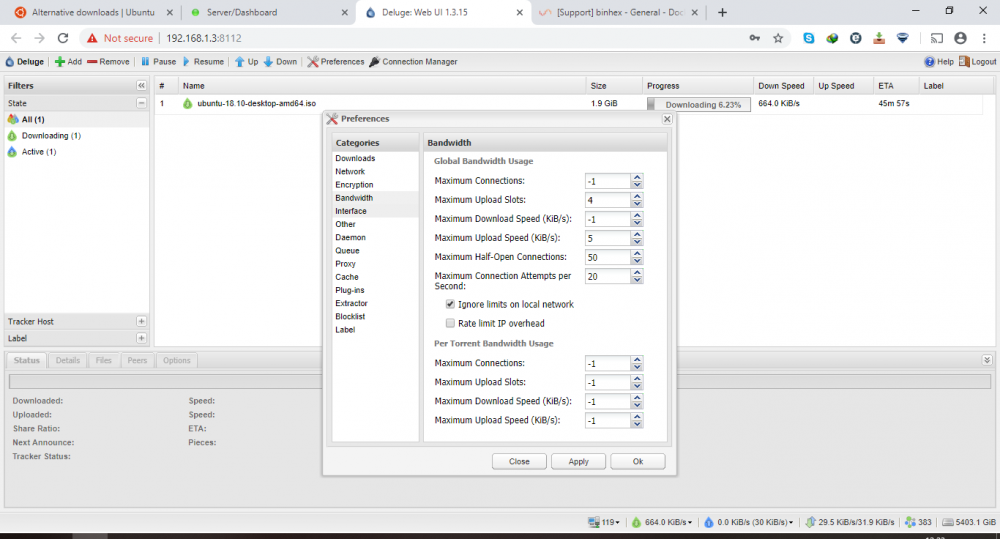Move torrent Down in queue
Viewport: 1000px width, 539px height.
[280, 62]
